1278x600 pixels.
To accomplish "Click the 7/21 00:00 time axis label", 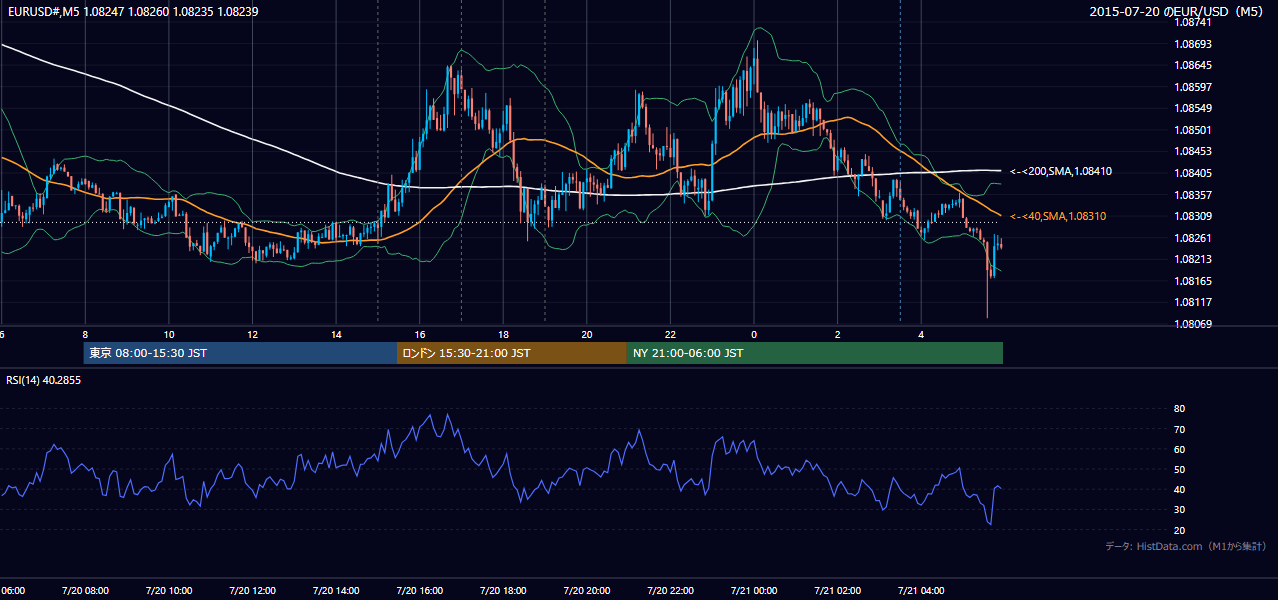I will [x=754, y=591].
